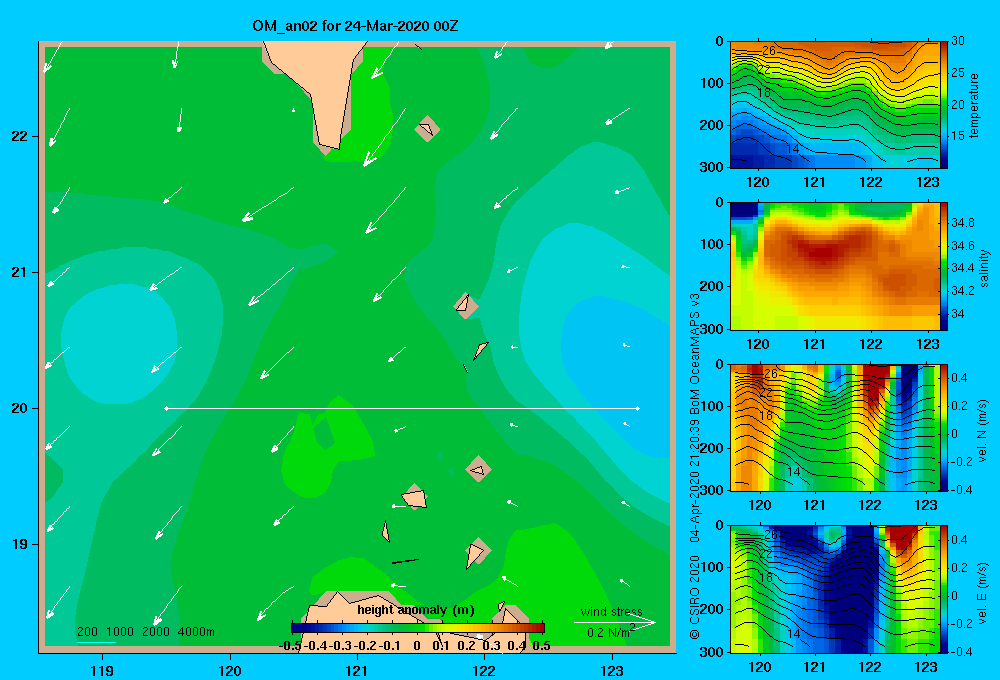Open the vel. N depth section panel
Viewport: 1000px width, 680px height.
[x=834, y=427]
